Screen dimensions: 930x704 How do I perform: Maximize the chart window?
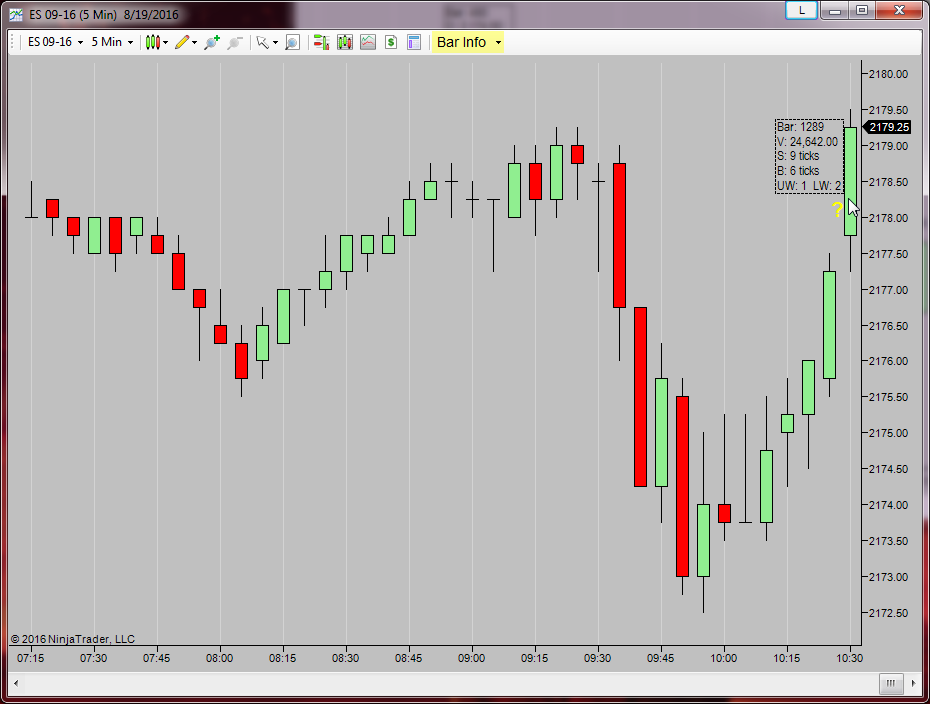(862, 10)
